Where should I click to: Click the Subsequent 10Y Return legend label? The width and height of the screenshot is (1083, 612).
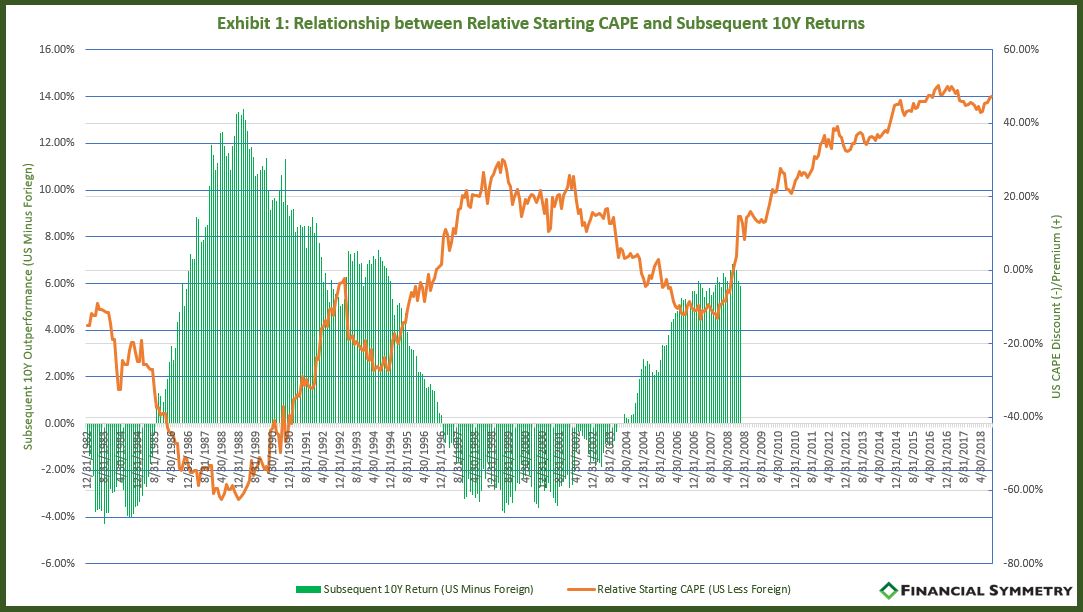(x=428, y=589)
